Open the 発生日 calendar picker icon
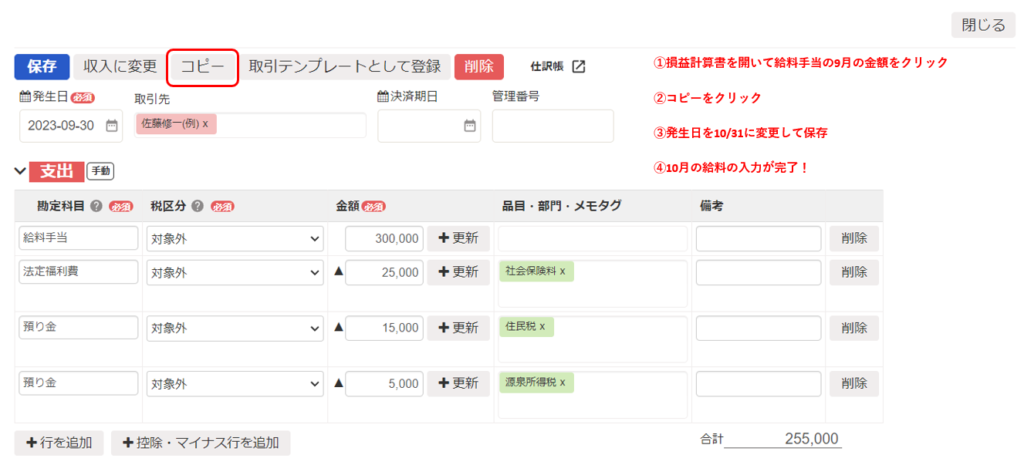 pyautogui.click(x=112, y=126)
